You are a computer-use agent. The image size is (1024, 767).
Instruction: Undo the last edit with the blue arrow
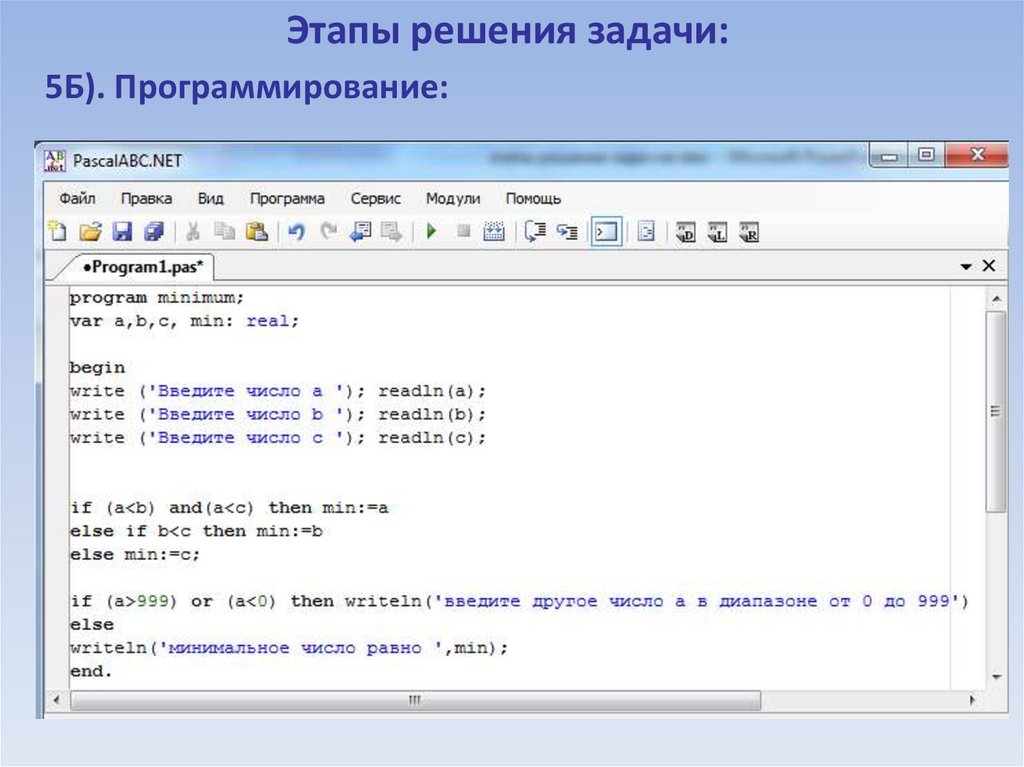coord(296,231)
